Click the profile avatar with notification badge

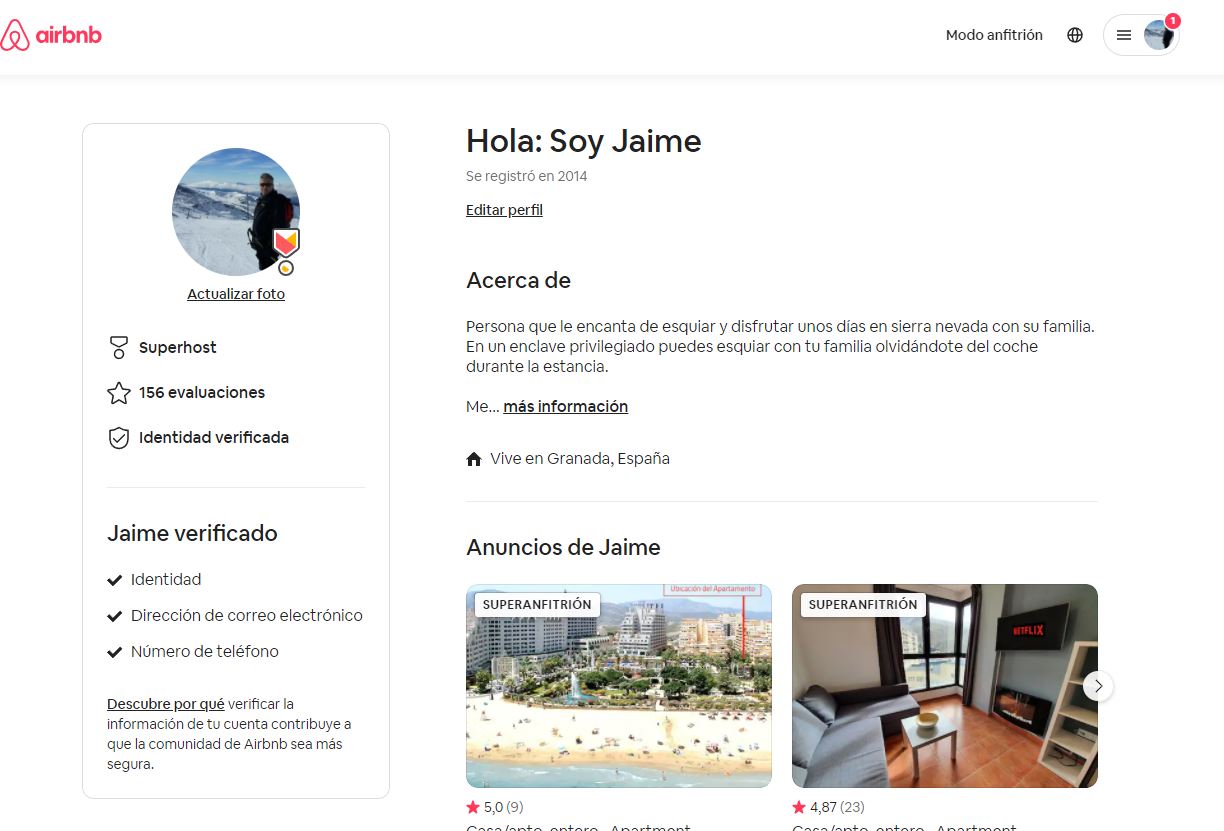pos(1159,35)
